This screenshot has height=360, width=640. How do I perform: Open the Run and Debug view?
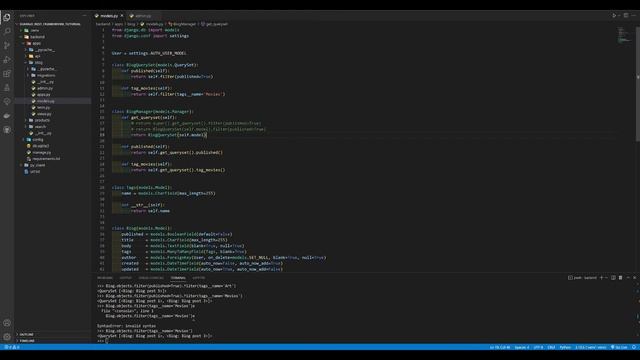pos(7,60)
